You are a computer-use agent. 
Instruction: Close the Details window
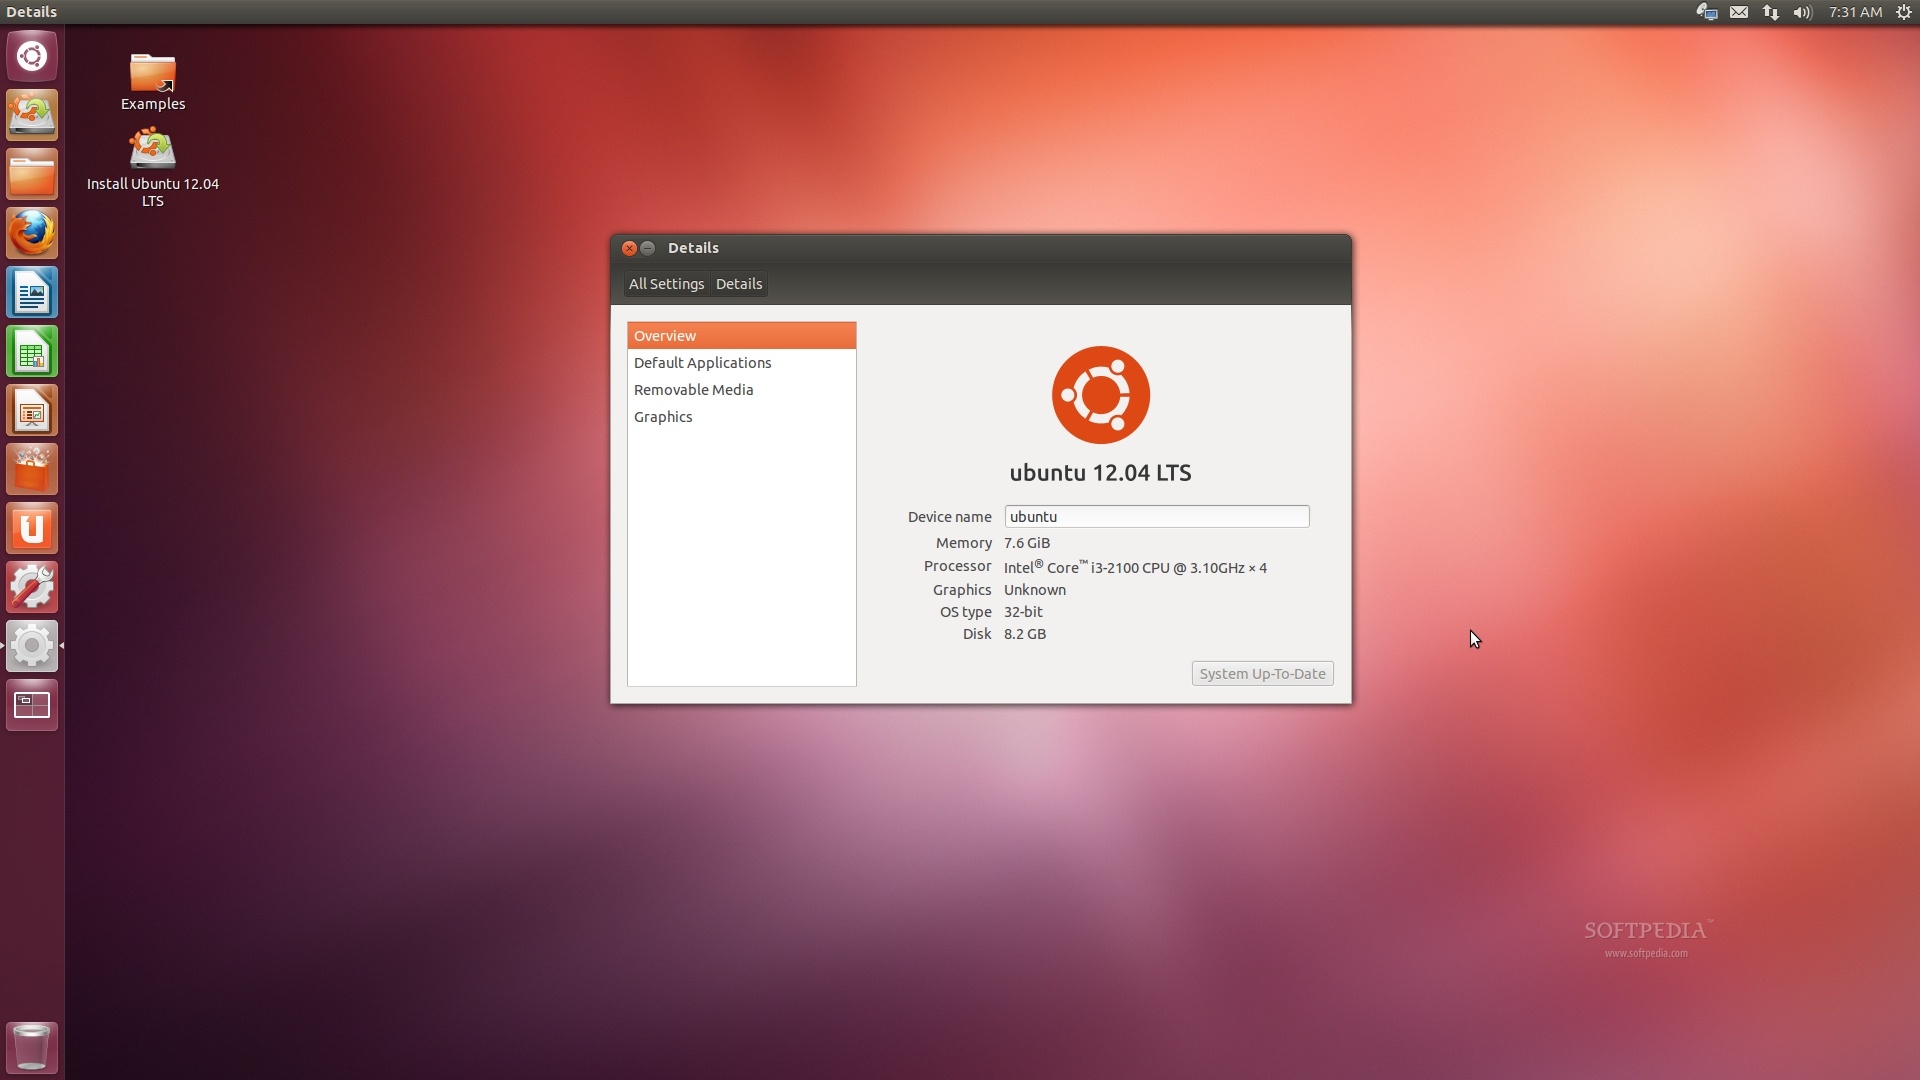(629, 248)
